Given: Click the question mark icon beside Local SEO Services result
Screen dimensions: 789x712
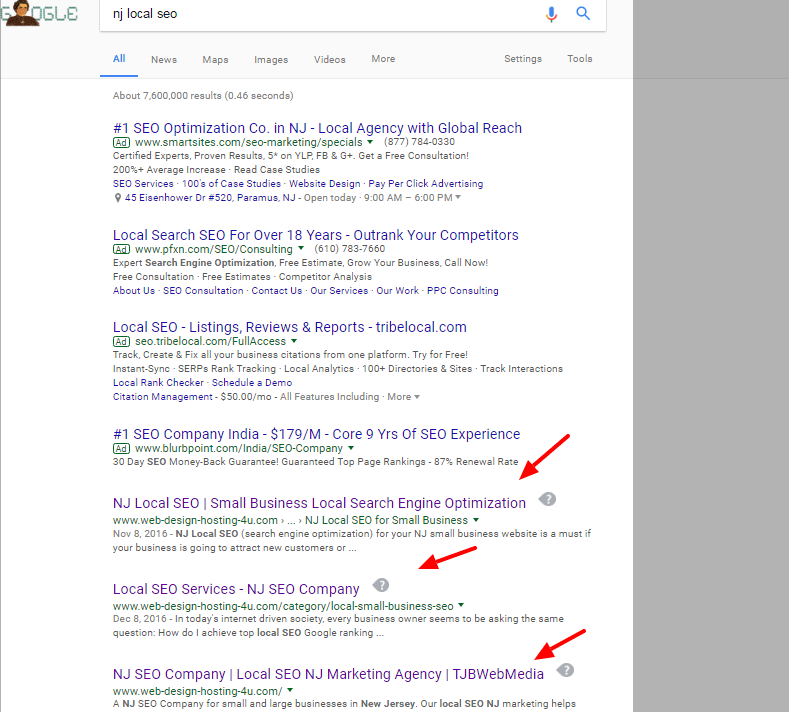Looking at the screenshot, I should (x=381, y=585).
